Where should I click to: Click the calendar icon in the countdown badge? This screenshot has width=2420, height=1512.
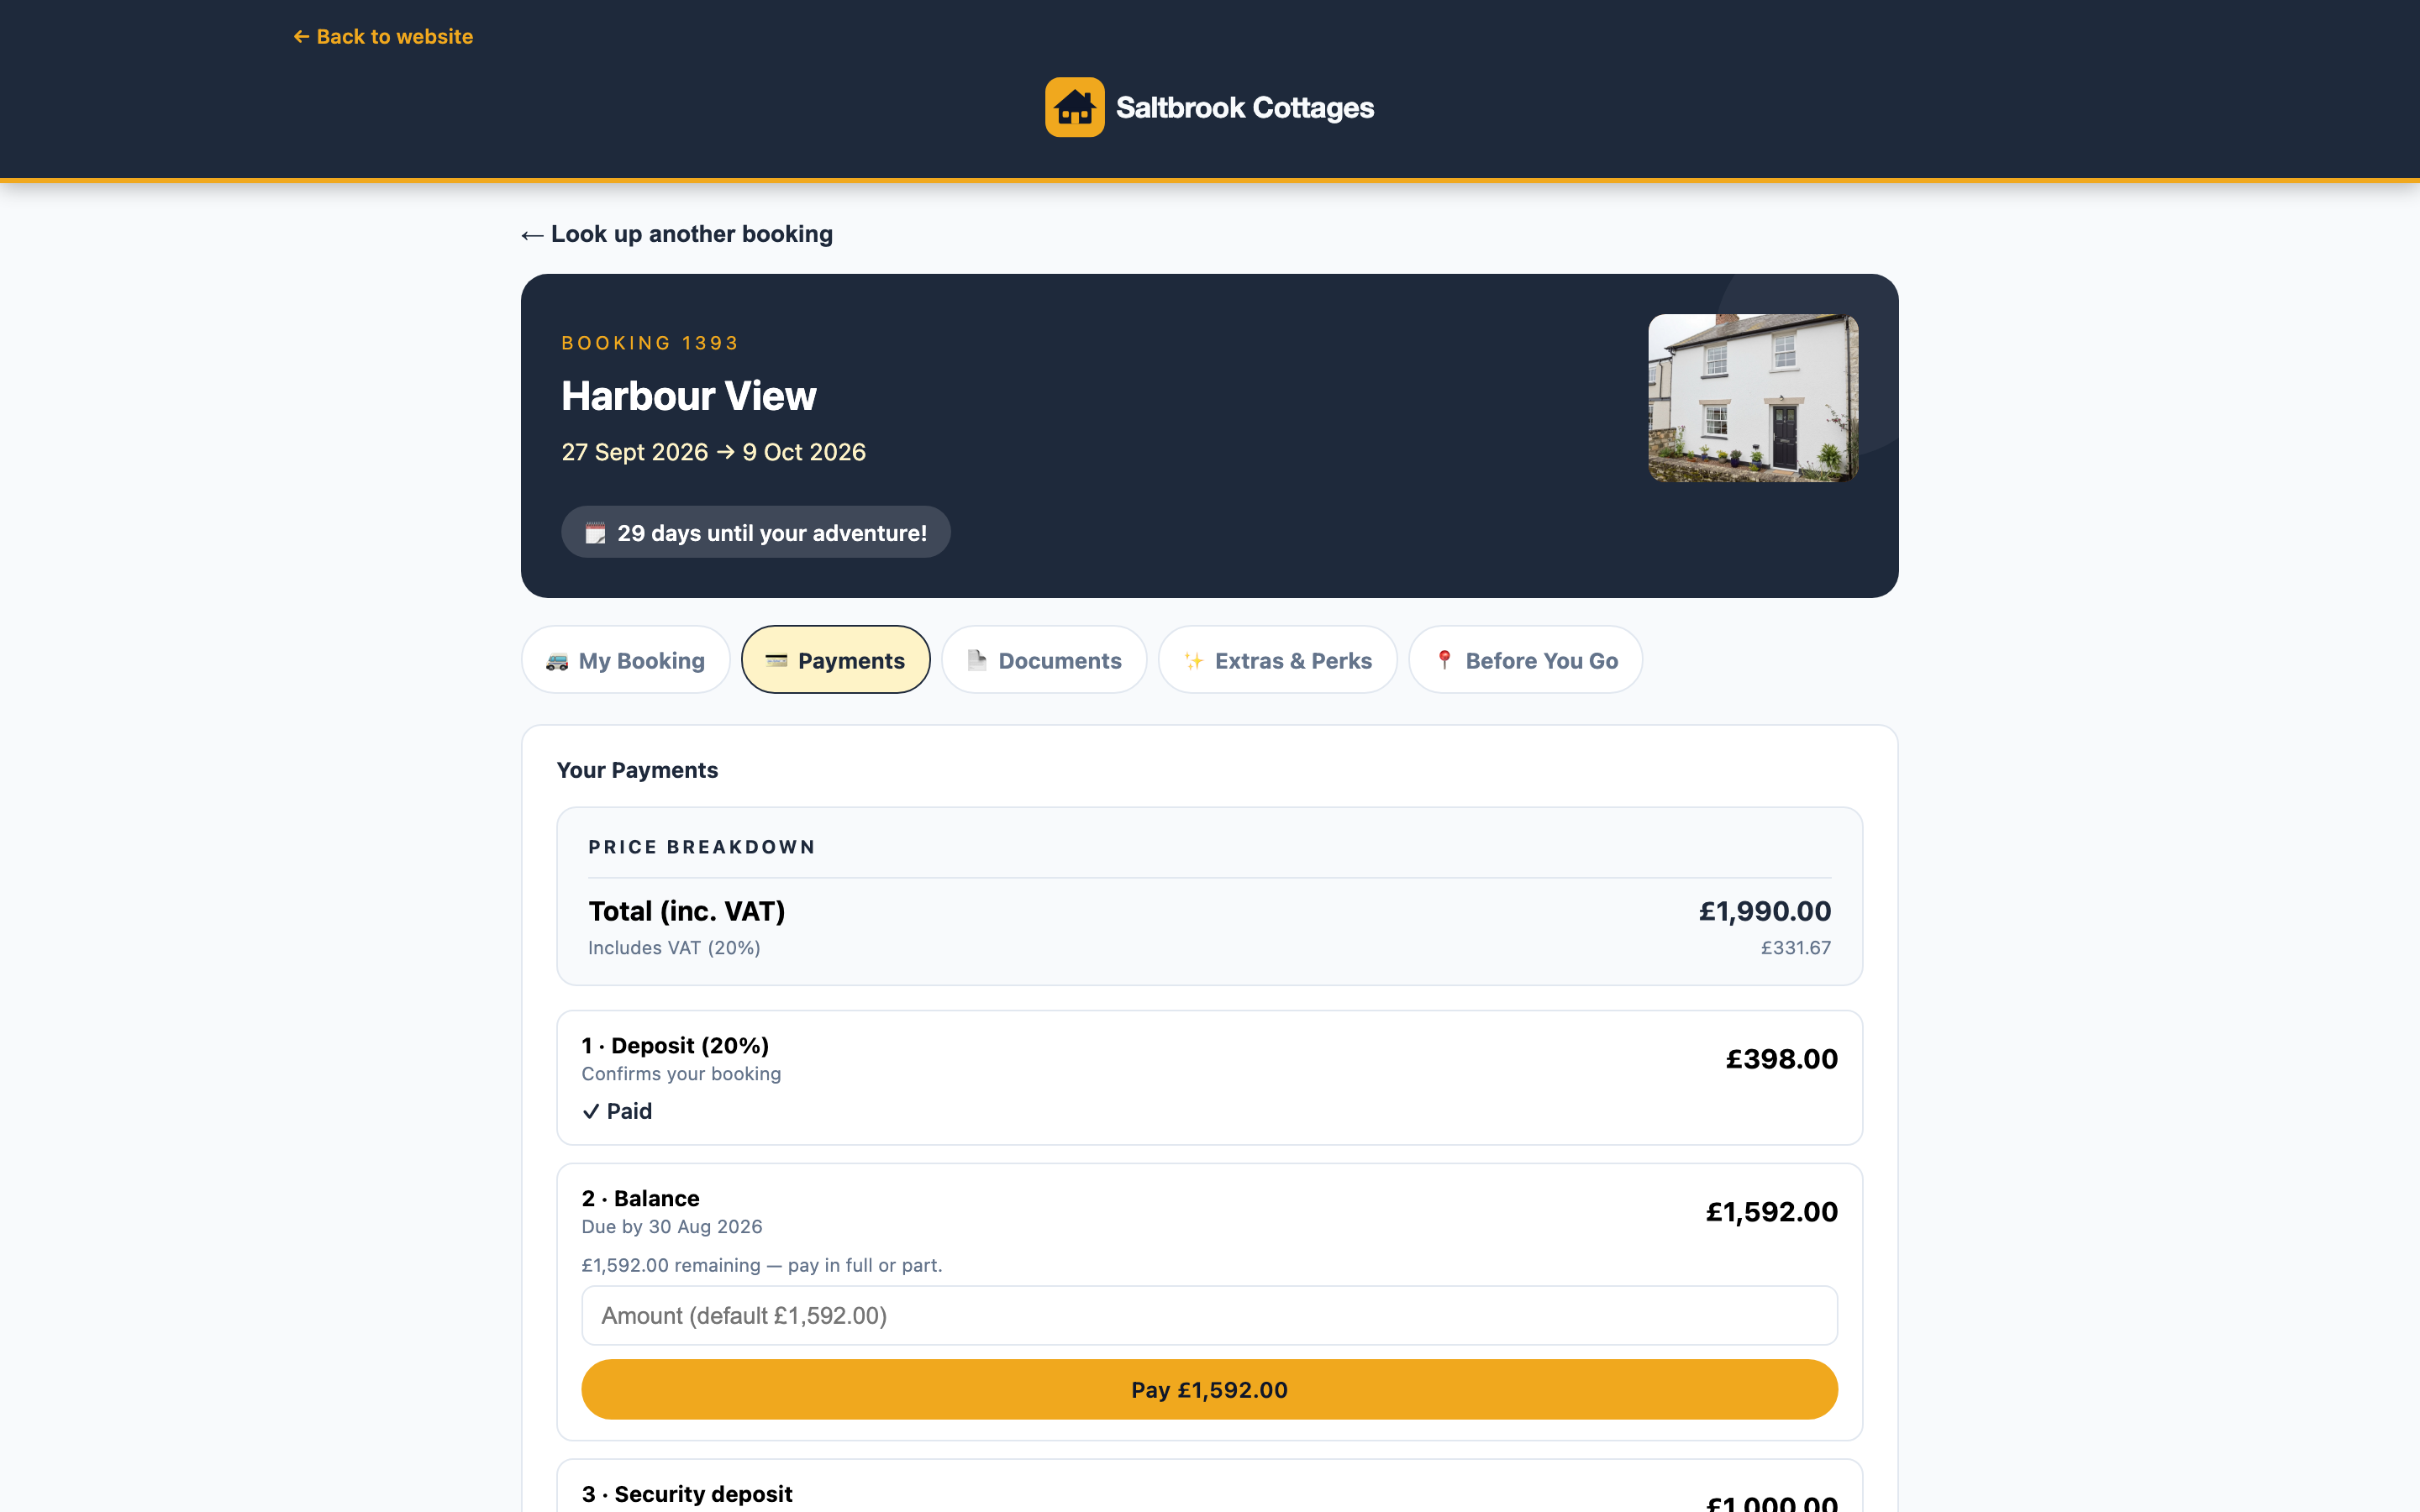coord(595,533)
